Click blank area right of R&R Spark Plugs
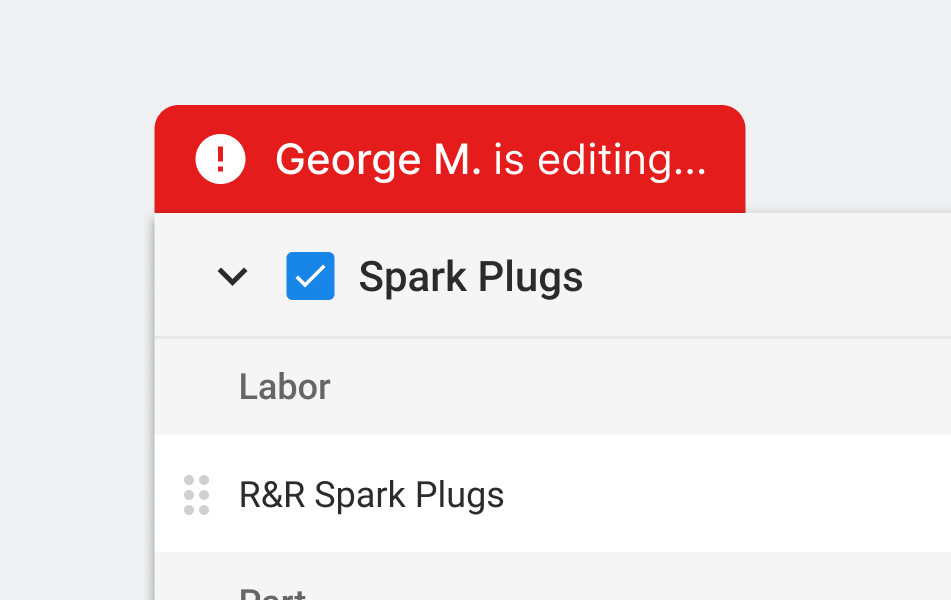The image size is (951, 600). point(728,494)
